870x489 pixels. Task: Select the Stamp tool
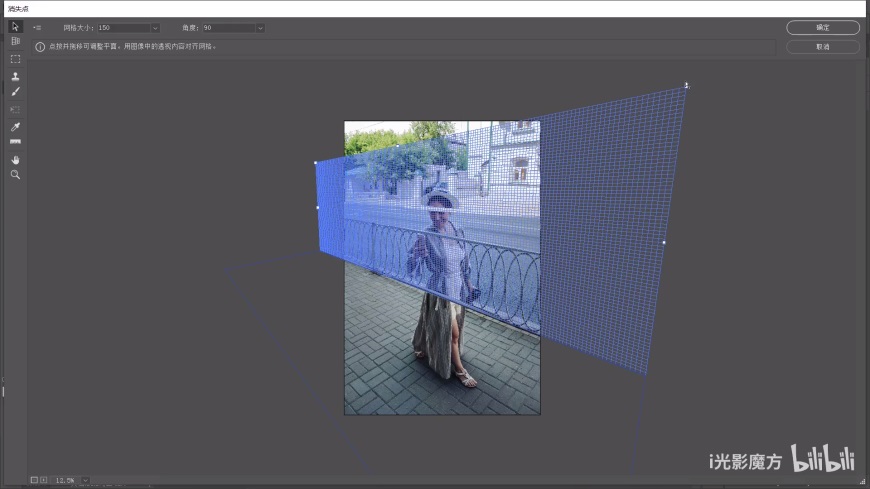(15, 76)
